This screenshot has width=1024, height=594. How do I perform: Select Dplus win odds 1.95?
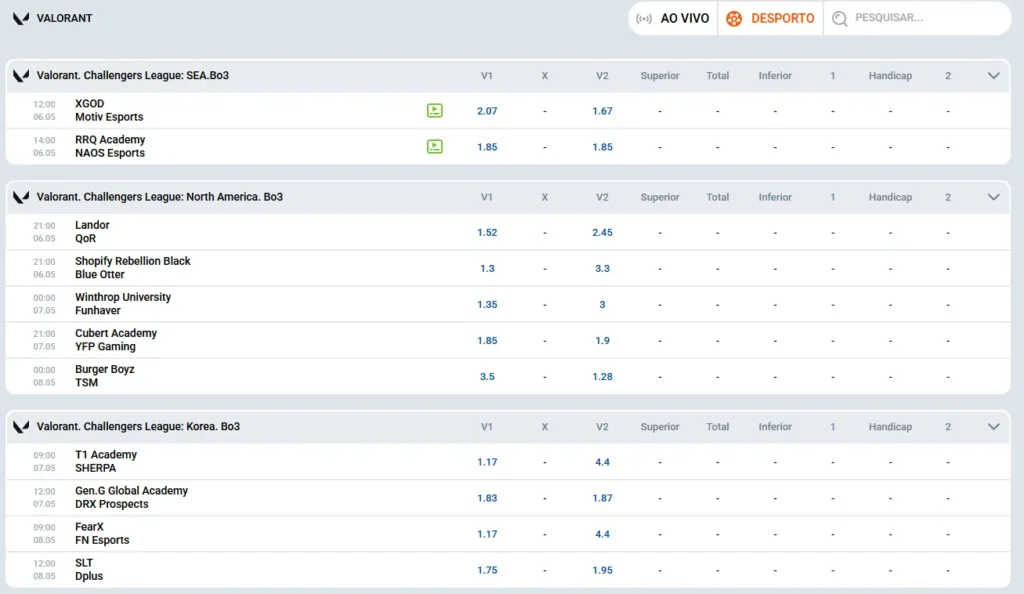(x=602, y=570)
